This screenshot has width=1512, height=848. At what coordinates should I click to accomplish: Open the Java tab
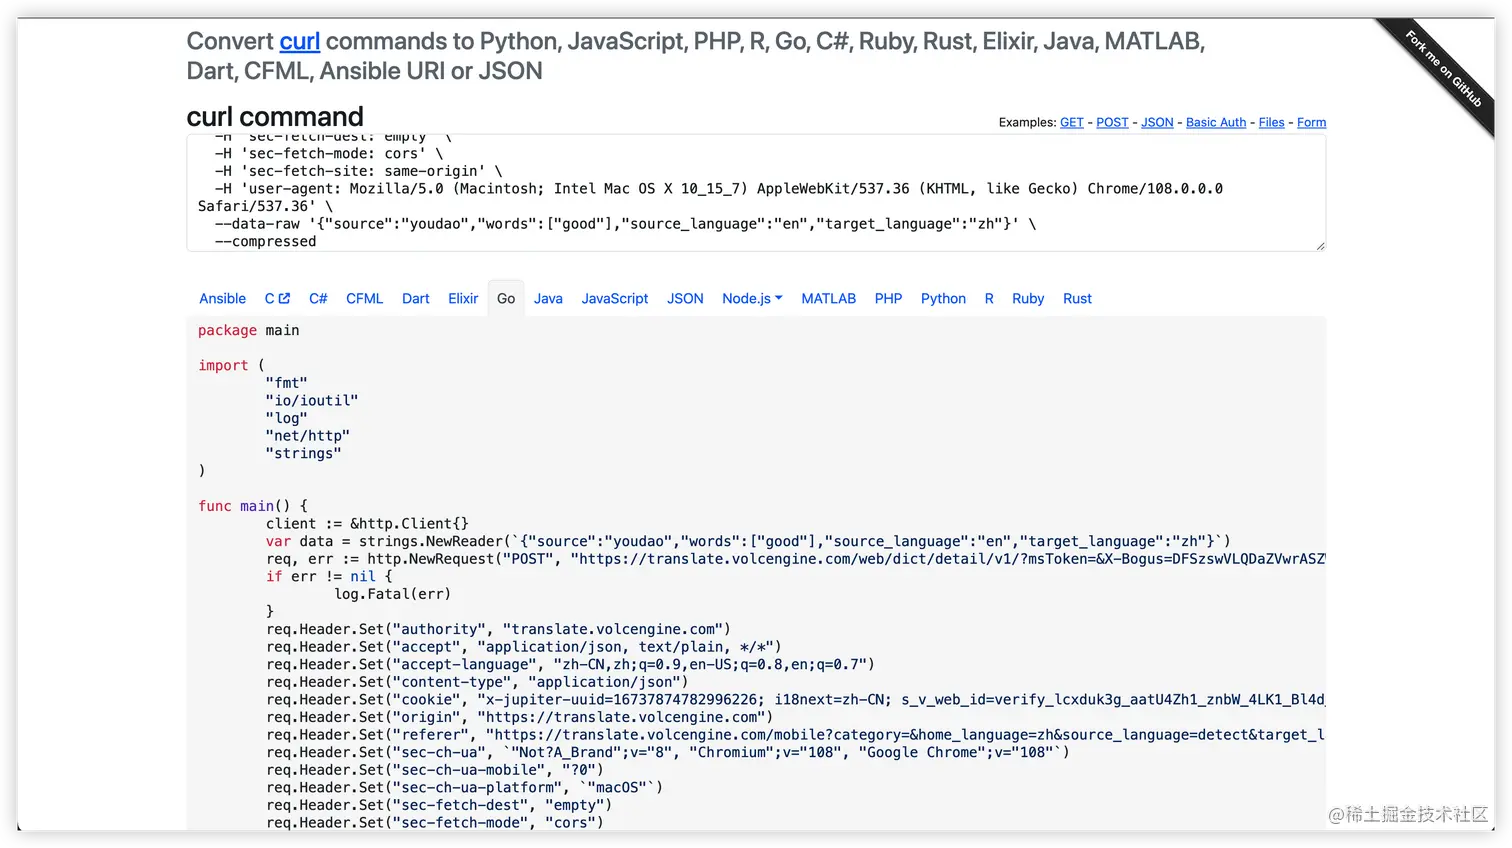(548, 298)
